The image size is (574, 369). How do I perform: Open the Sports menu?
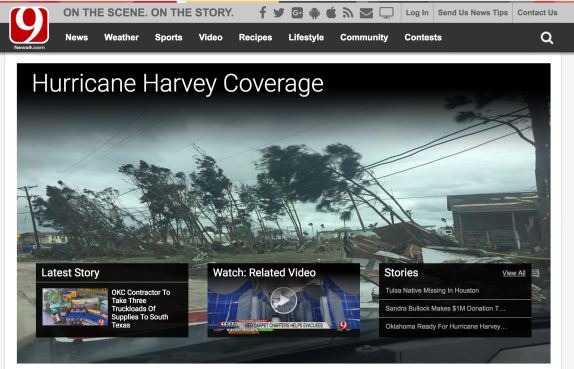click(168, 37)
